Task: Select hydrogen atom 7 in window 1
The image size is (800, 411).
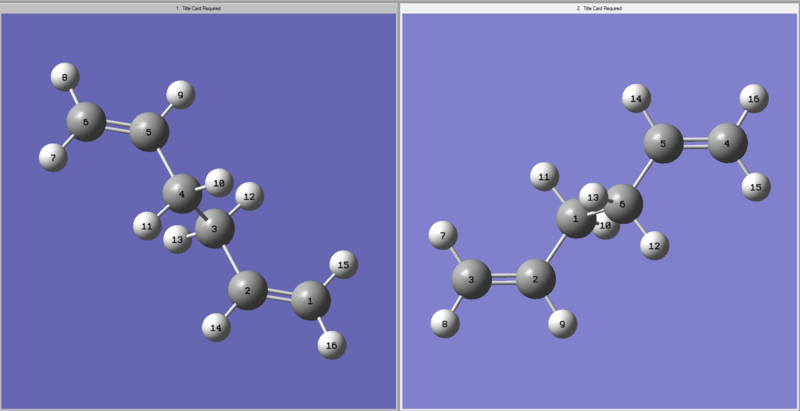Action: point(53,157)
